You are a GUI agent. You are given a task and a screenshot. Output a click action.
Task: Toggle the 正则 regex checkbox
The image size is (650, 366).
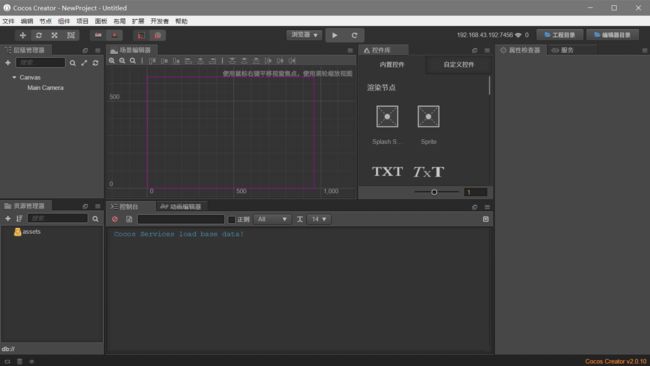pos(232,219)
